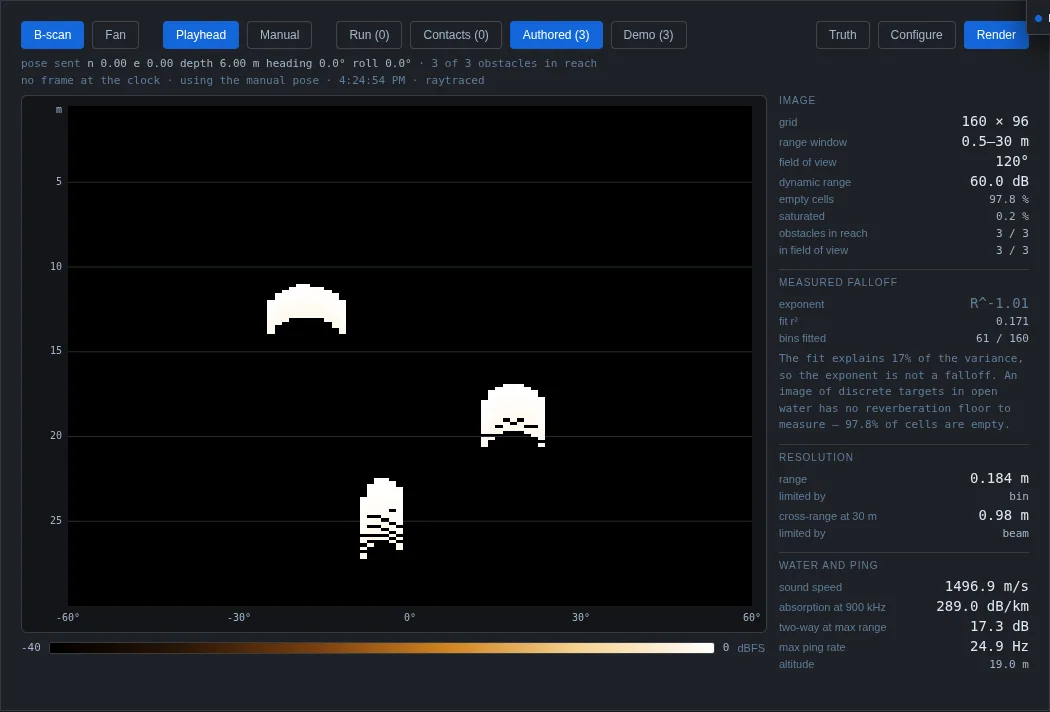1050x712 pixels.
Task: Click the MEASURED FALLOFF section heading
Action: click(838, 282)
